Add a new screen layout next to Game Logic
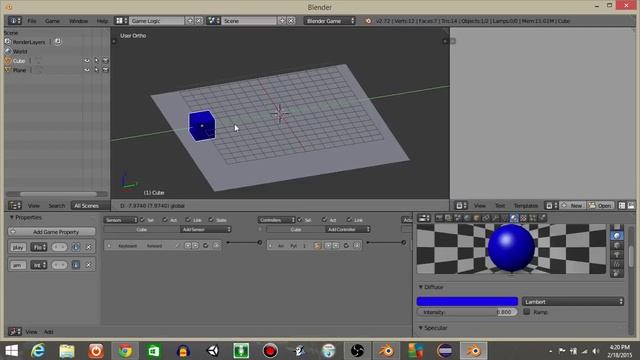This screenshot has height=360, width=640. 190,20
